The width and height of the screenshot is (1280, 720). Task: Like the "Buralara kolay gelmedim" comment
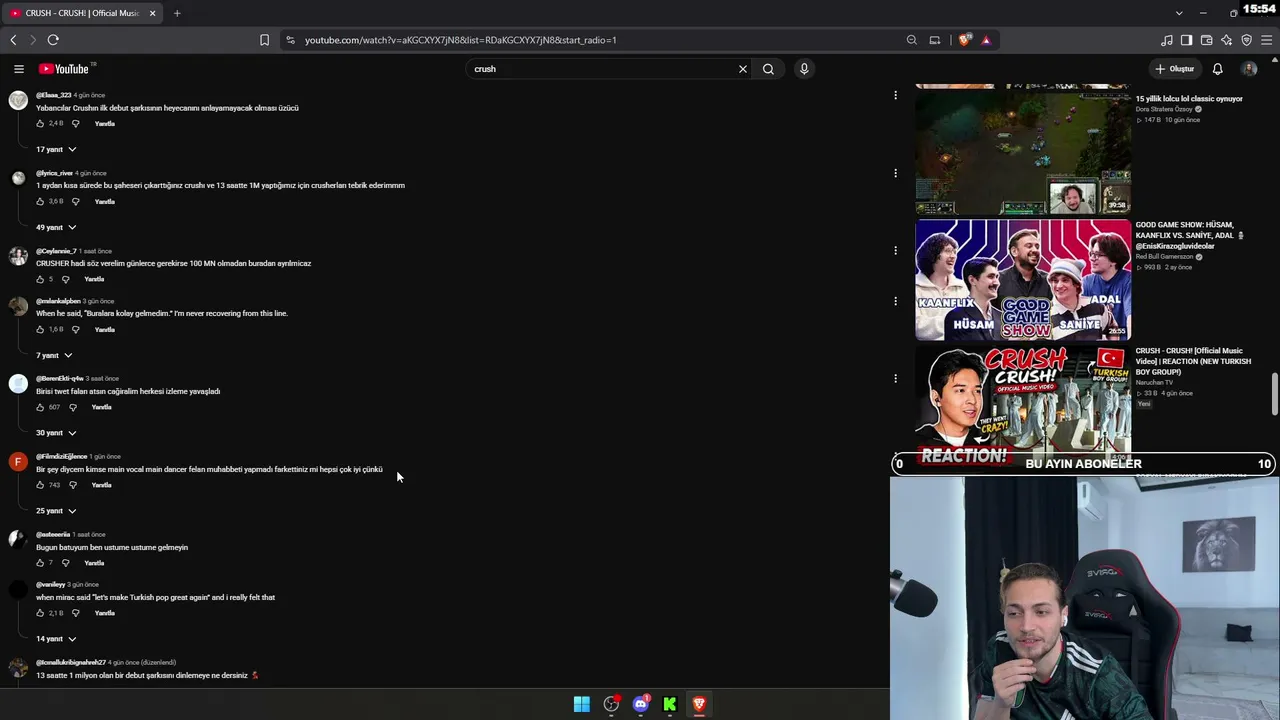coord(40,330)
